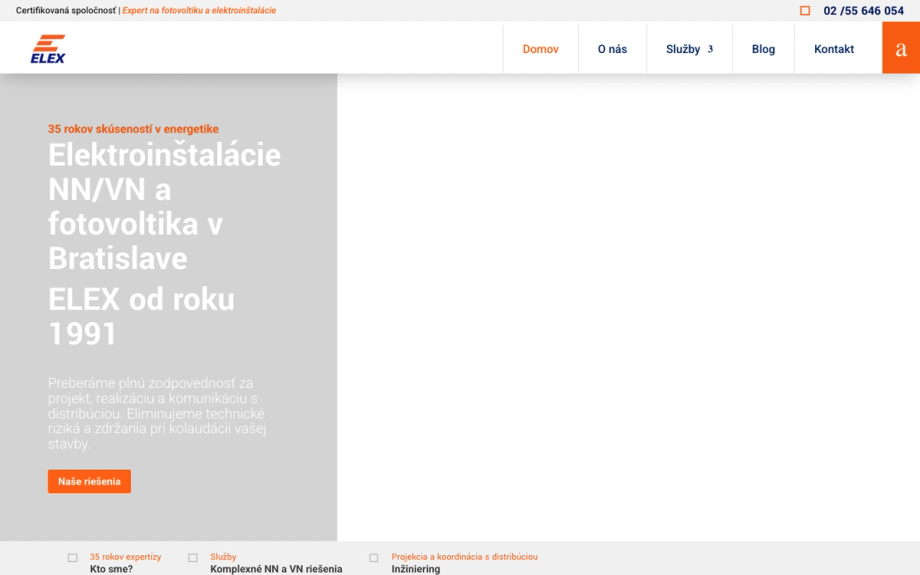Click the icon next to 'Kto sme?'

[x=73, y=558]
